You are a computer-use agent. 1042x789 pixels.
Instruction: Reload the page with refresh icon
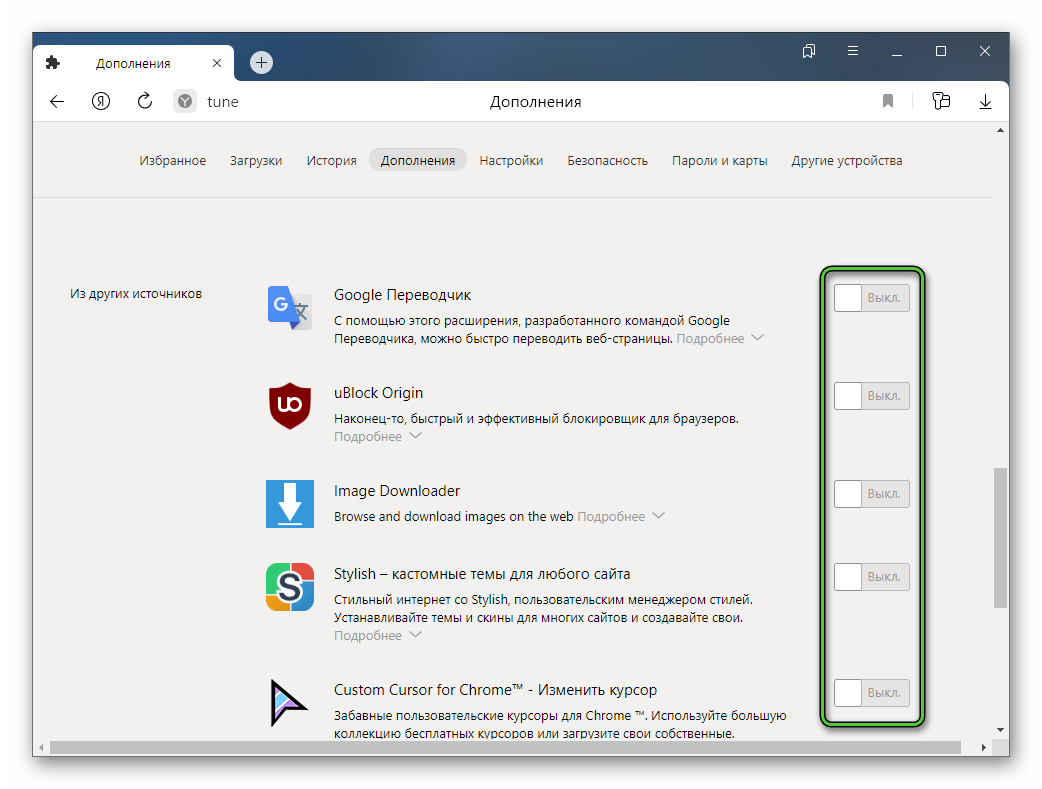tap(145, 101)
